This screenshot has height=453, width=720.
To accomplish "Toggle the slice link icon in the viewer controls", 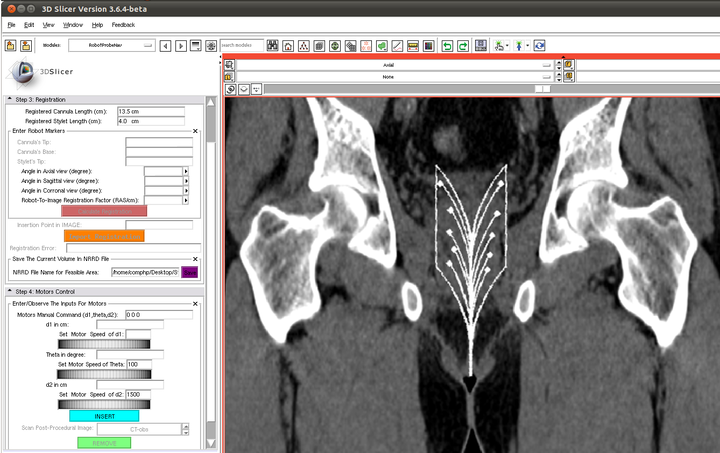I will coord(231,89).
